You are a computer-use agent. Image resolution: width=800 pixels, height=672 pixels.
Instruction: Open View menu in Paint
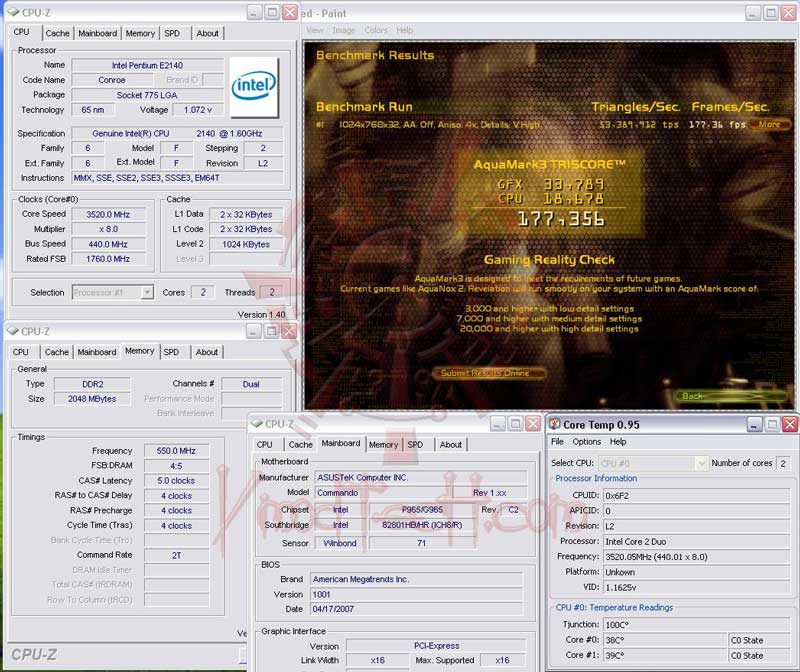(315, 31)
